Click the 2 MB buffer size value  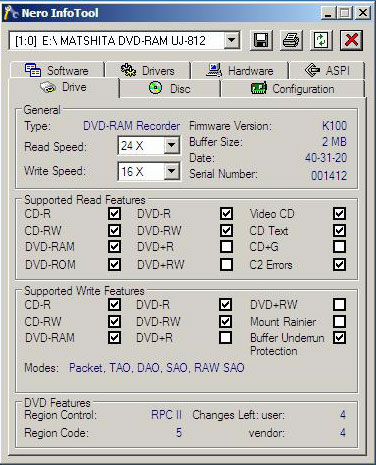334,142
